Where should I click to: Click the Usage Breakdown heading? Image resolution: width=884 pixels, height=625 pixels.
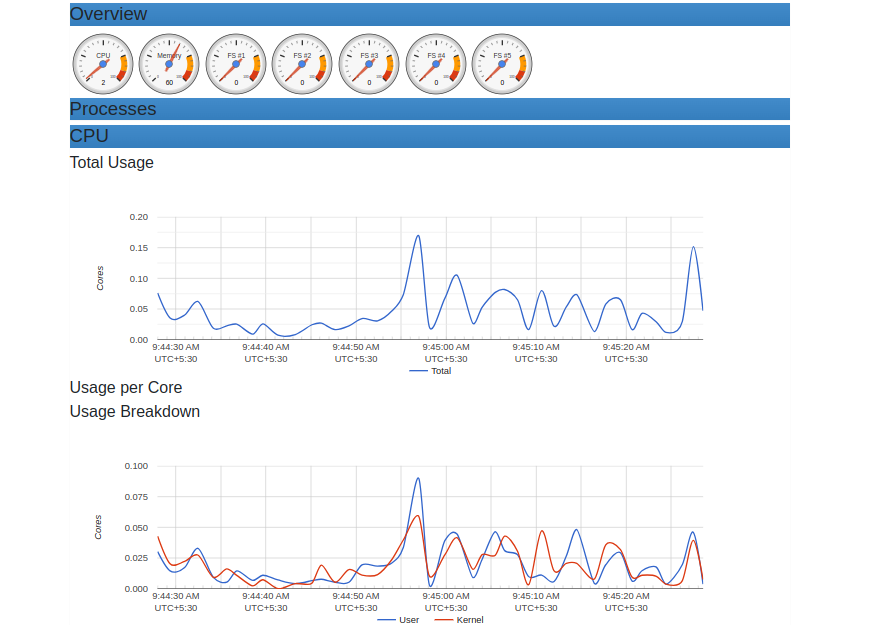[135, 411]
